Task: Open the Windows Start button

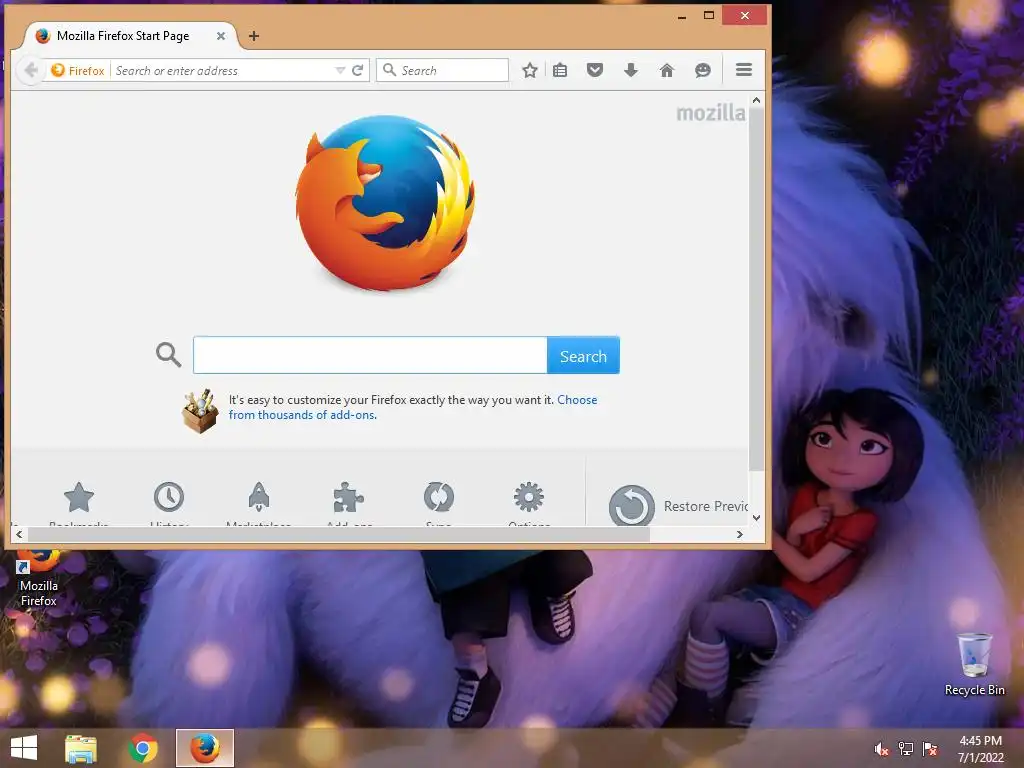Action: point(24,748)
